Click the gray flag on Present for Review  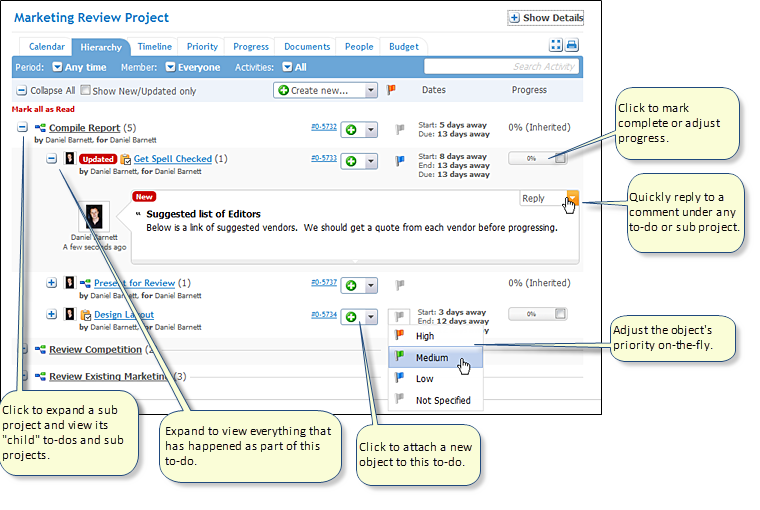tap(400, 285)
